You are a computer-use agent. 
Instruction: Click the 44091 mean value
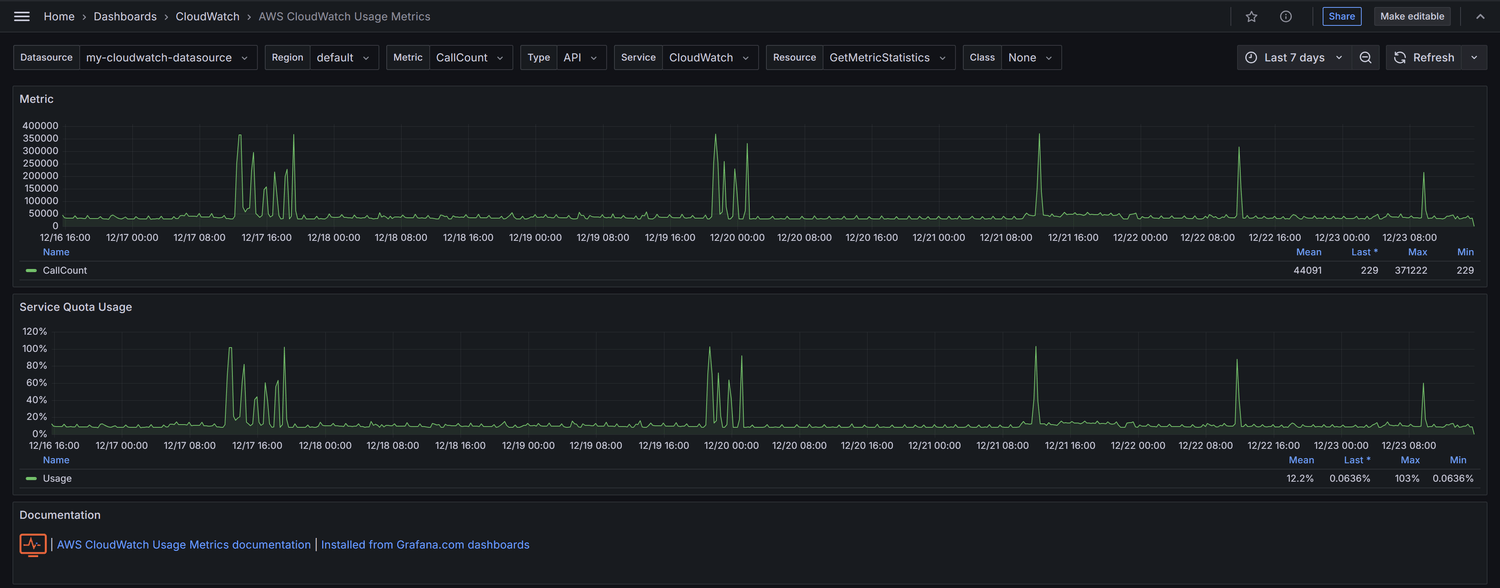tap(1308, 271)
